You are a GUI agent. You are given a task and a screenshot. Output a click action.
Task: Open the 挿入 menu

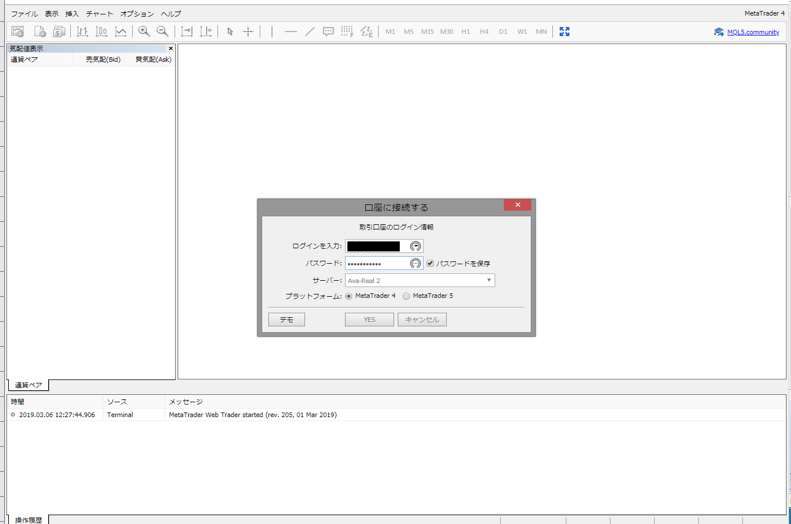tap(72, 14)
